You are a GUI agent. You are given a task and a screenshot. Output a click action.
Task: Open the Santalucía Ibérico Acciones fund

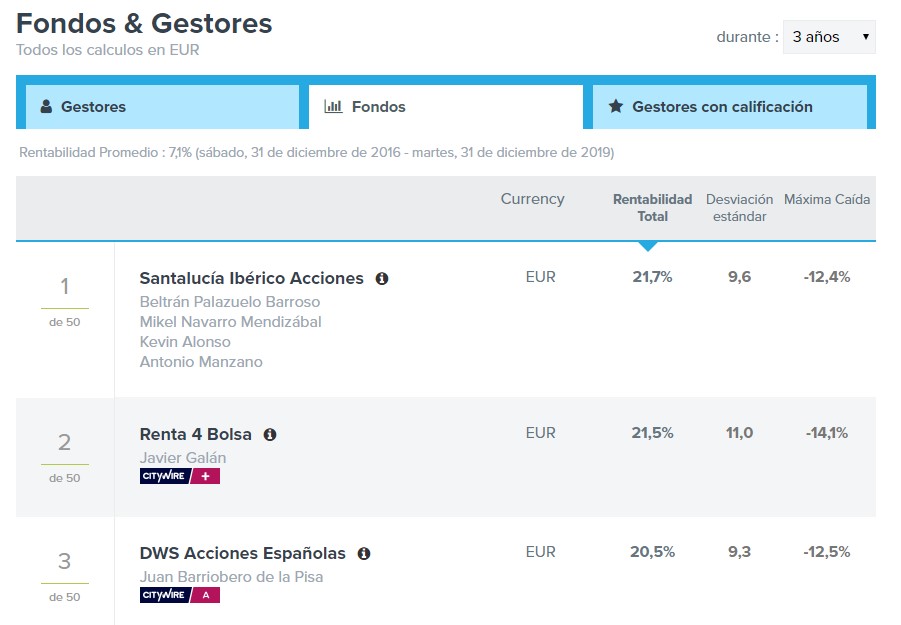[x=252, y=279]
